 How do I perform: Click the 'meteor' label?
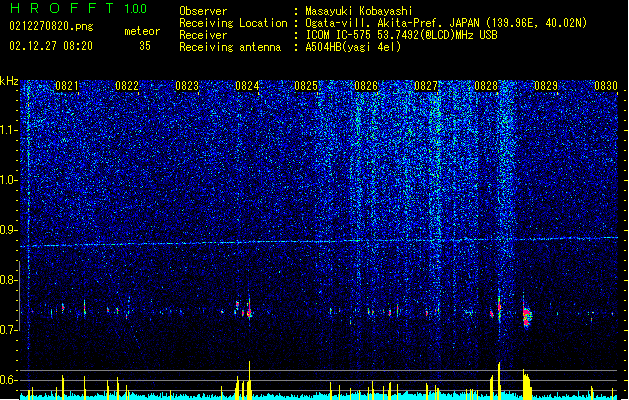point(142,31)
